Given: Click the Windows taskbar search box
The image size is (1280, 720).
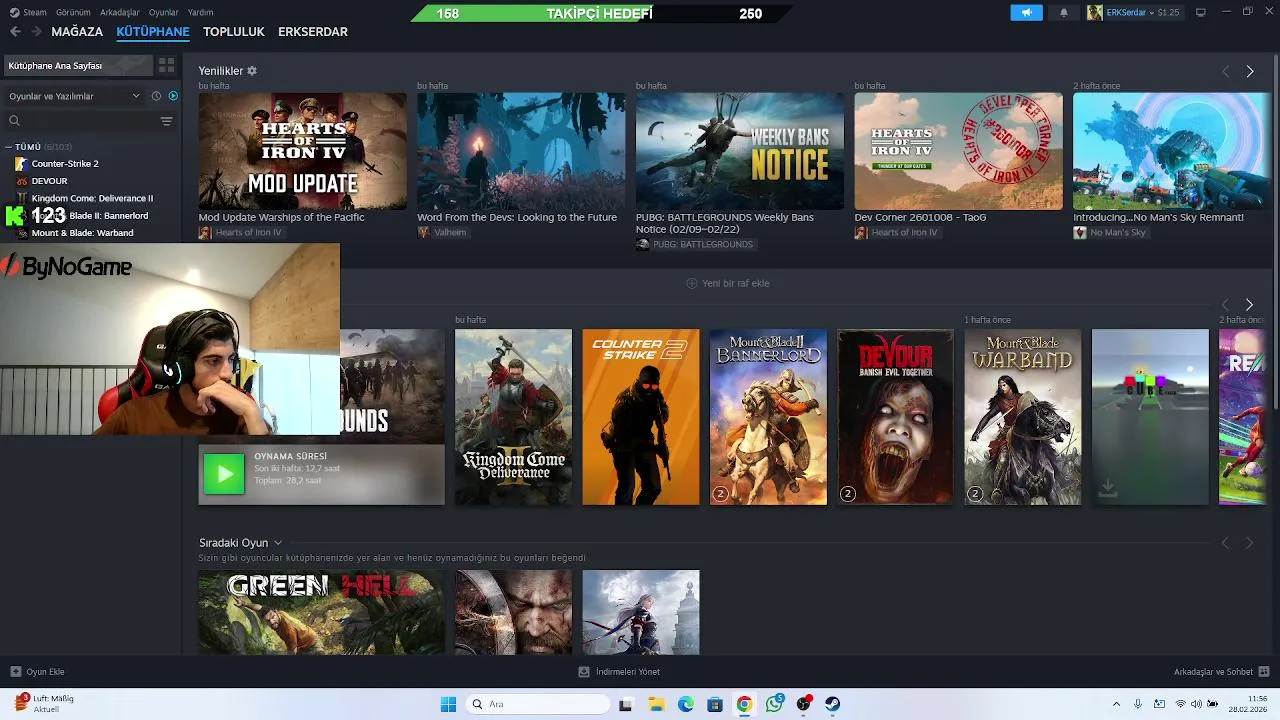Looking at the screenshot, I should (x=538, y=704).
